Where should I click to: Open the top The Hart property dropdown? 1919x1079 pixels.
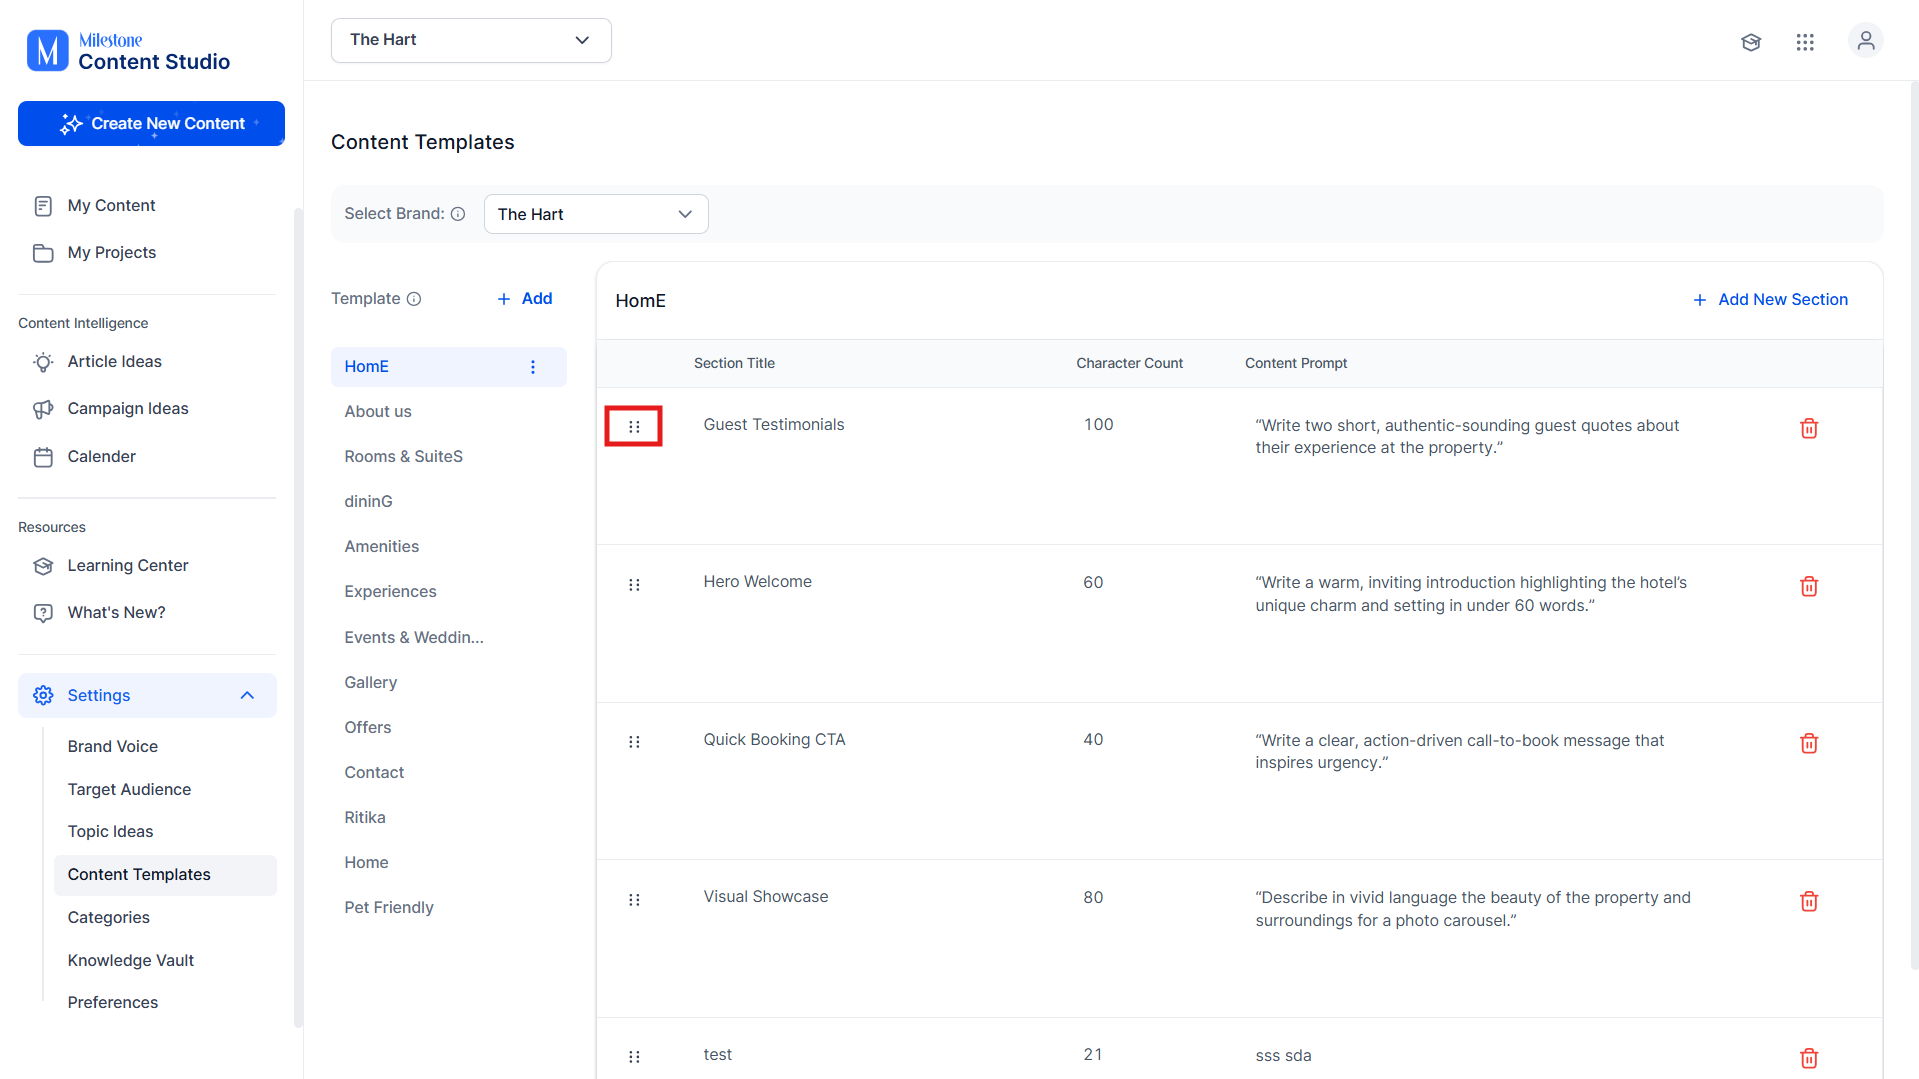tap(471, 40)
